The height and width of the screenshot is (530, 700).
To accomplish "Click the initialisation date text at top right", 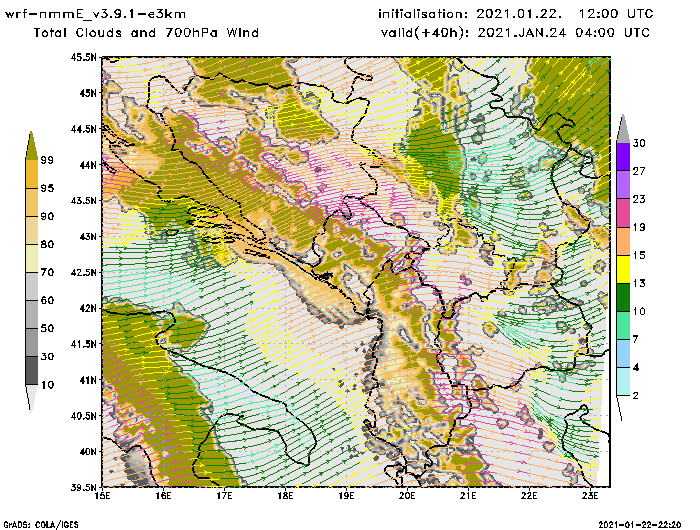I will point(516,14).
